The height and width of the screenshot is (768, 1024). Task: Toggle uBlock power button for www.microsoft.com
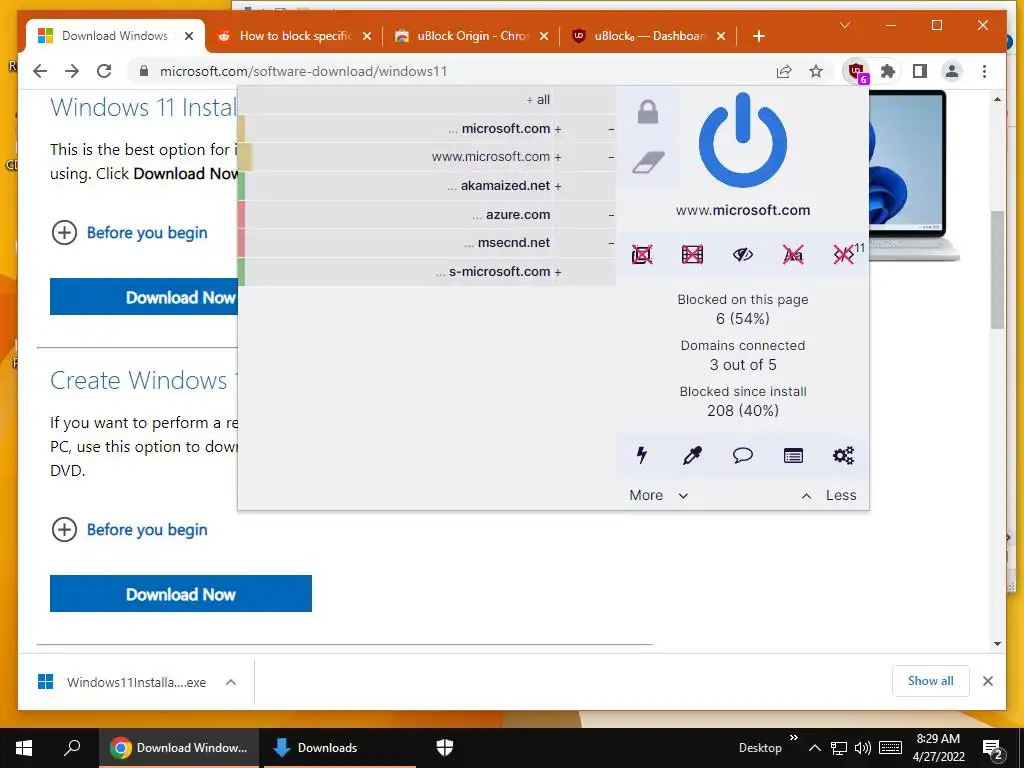[743, 141]
